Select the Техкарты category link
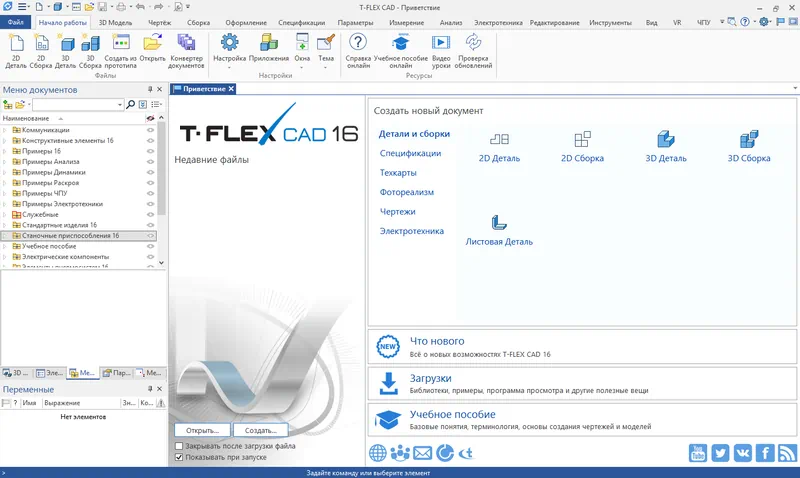Viewport: 800px width, 478px height. tap(398, 173)
